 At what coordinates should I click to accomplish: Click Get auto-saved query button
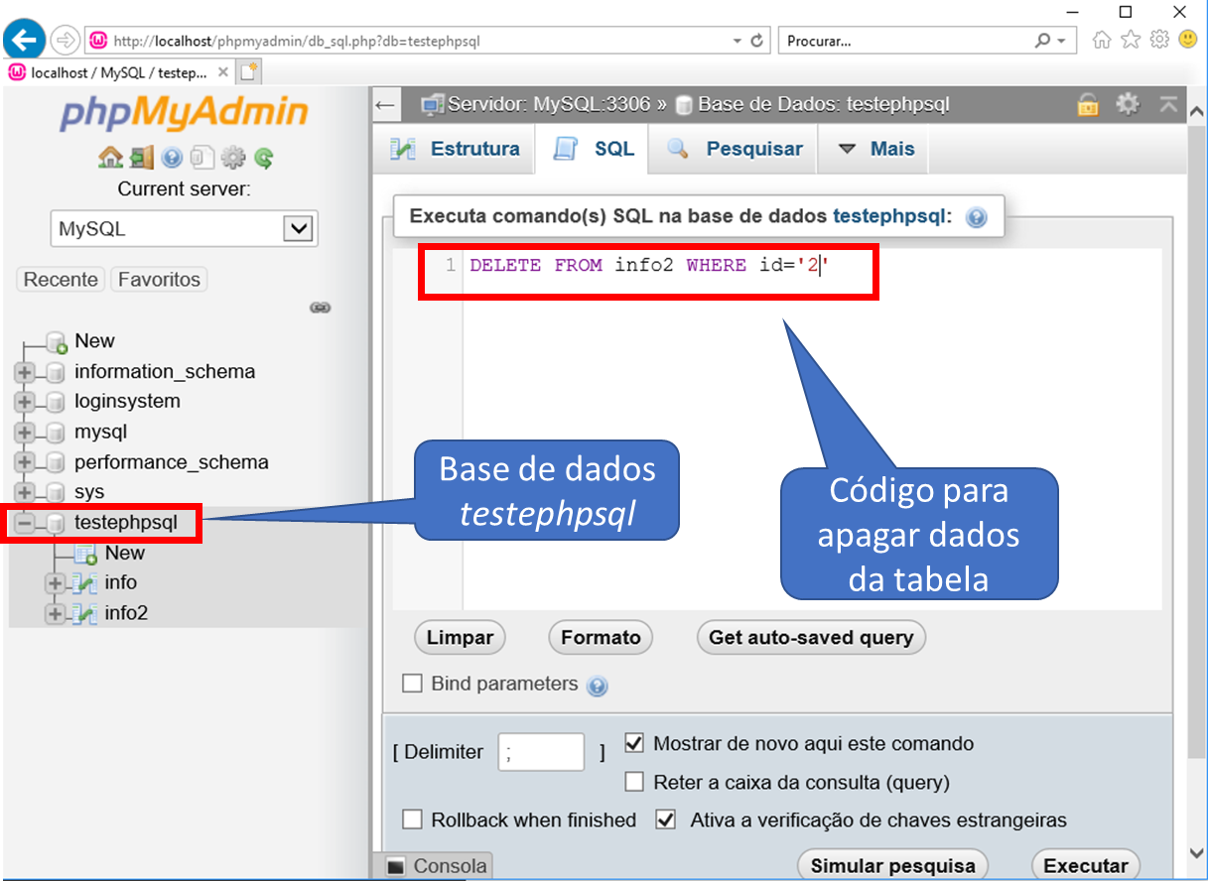(x=811, y=637)
